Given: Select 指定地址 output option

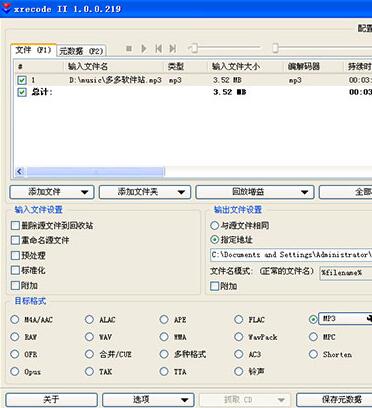Looking at the screenshot, I should pyautogui.click(x=215, y=239).
